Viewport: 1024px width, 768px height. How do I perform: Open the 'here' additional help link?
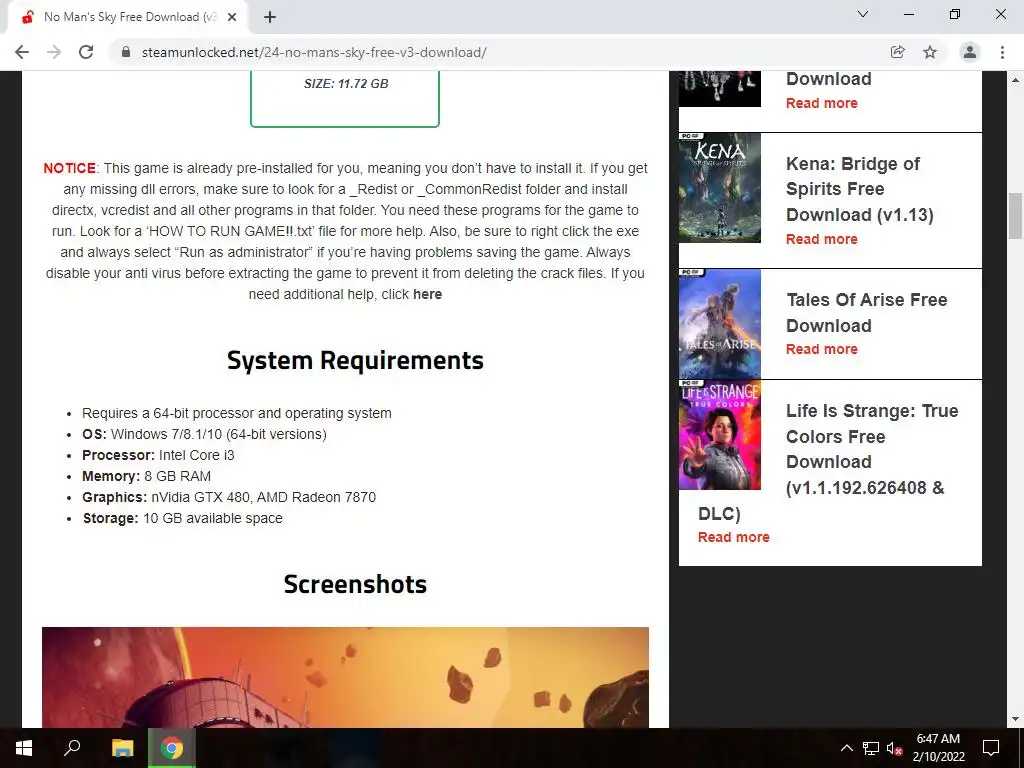coord(427,294)
